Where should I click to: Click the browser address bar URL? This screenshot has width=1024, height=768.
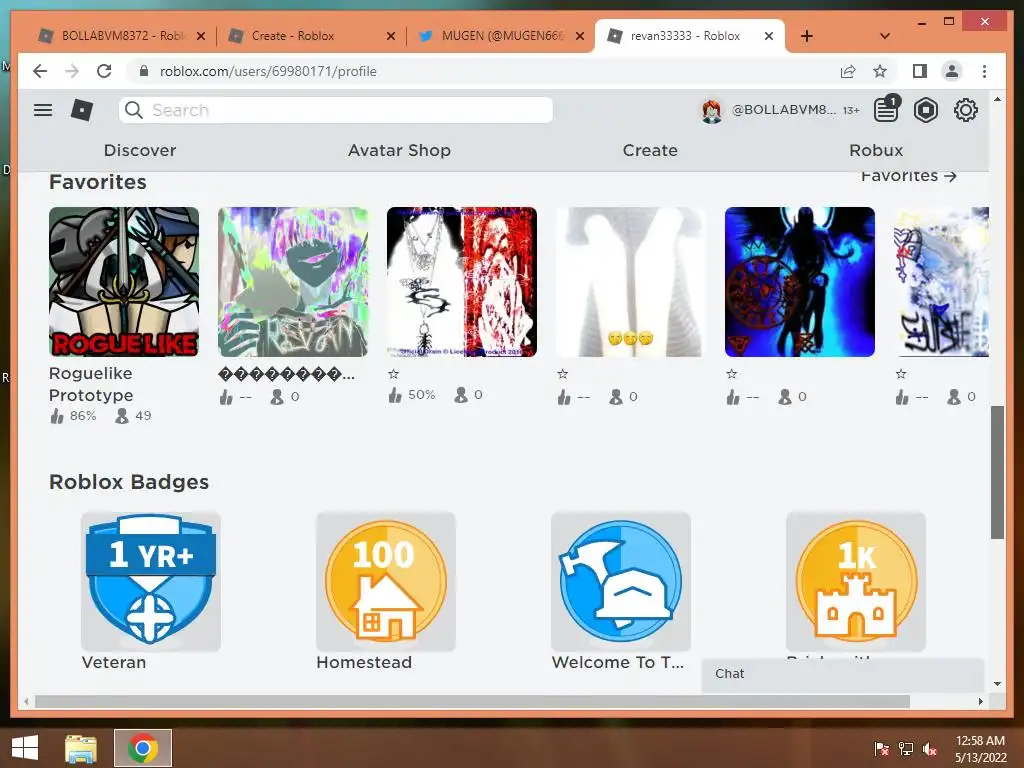point(268,71)
